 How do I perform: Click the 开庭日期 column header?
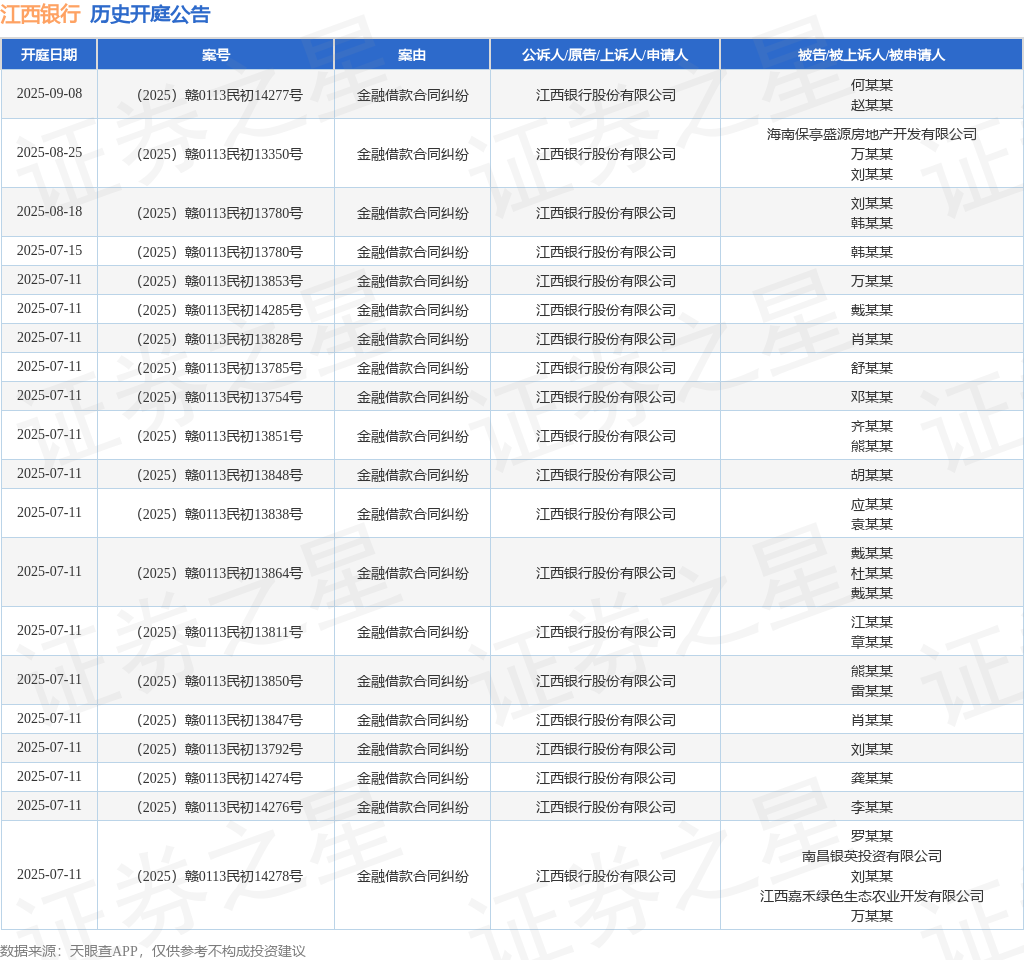click(49, 55)
